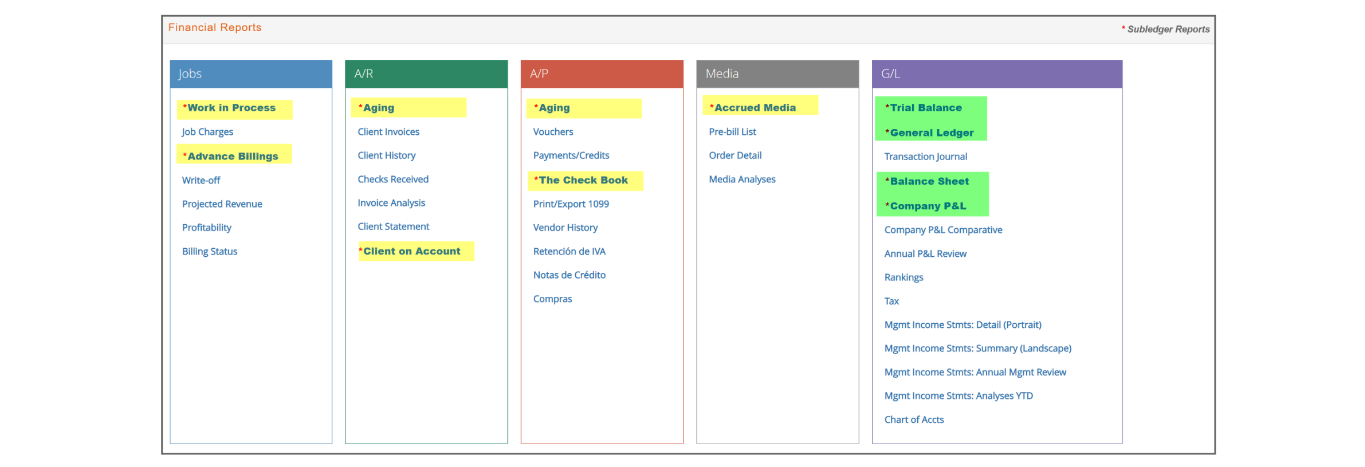Open the Tax report under G/L
Viewport: 1365px width, 467px height.
pos(892,301)
